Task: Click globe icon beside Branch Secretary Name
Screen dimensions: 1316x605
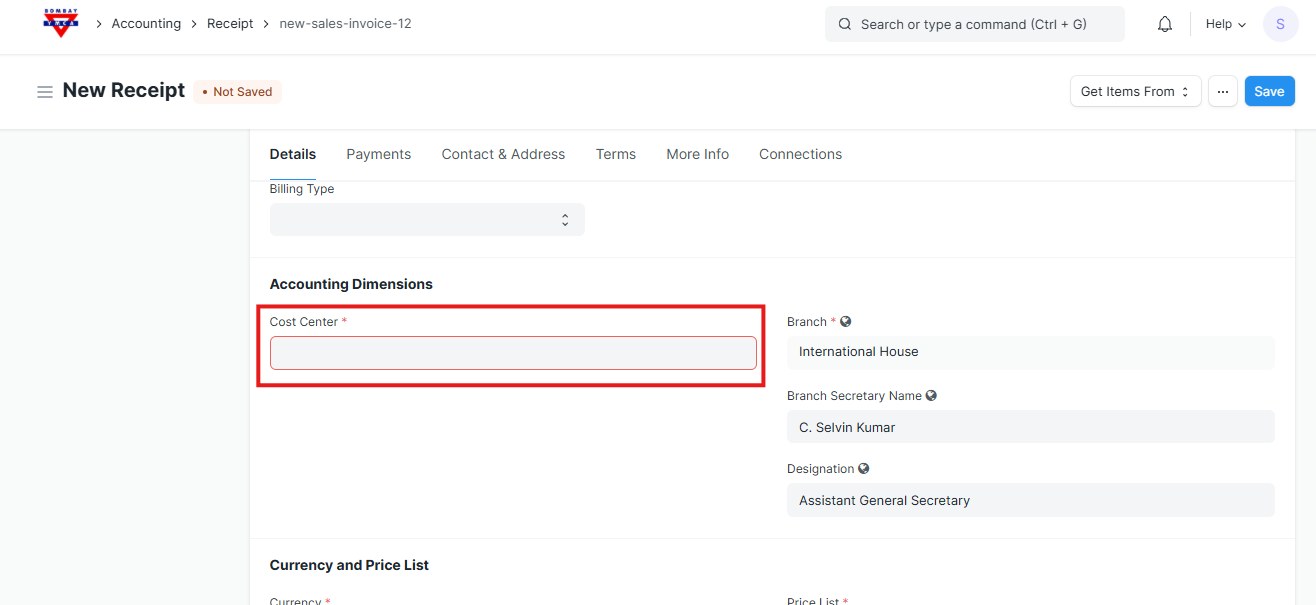Action: click(931, 396)
